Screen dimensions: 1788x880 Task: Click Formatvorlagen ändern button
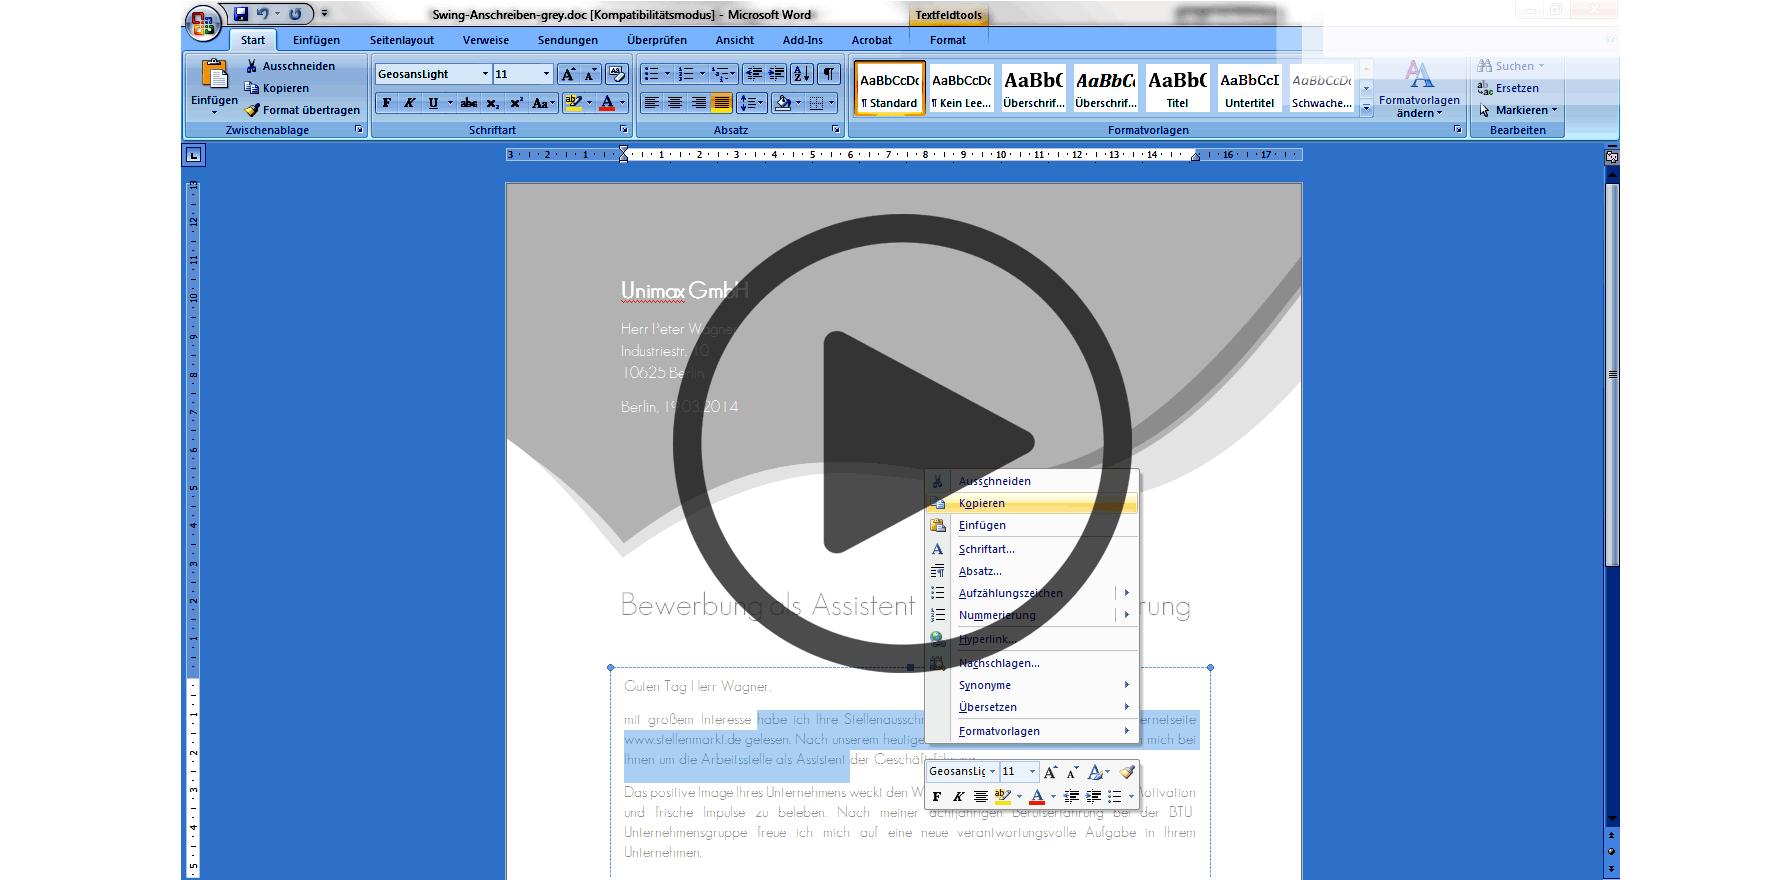point(1419,90)
